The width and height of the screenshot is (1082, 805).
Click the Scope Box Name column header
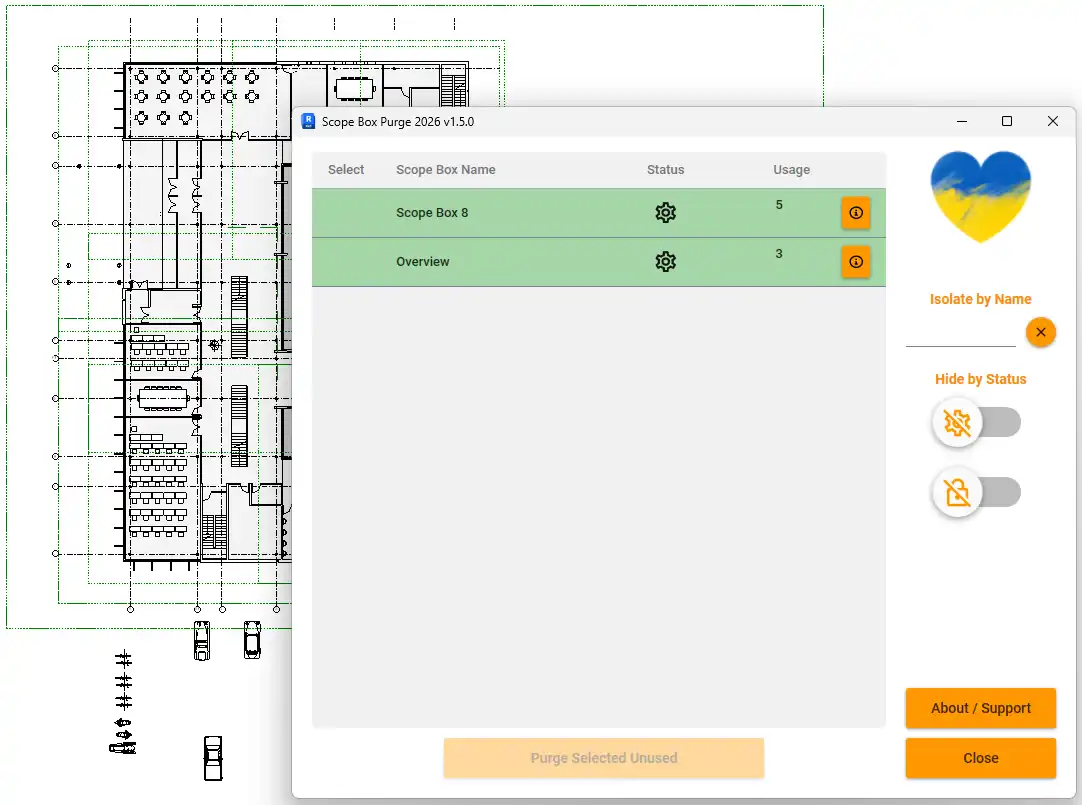click(445, 170)
